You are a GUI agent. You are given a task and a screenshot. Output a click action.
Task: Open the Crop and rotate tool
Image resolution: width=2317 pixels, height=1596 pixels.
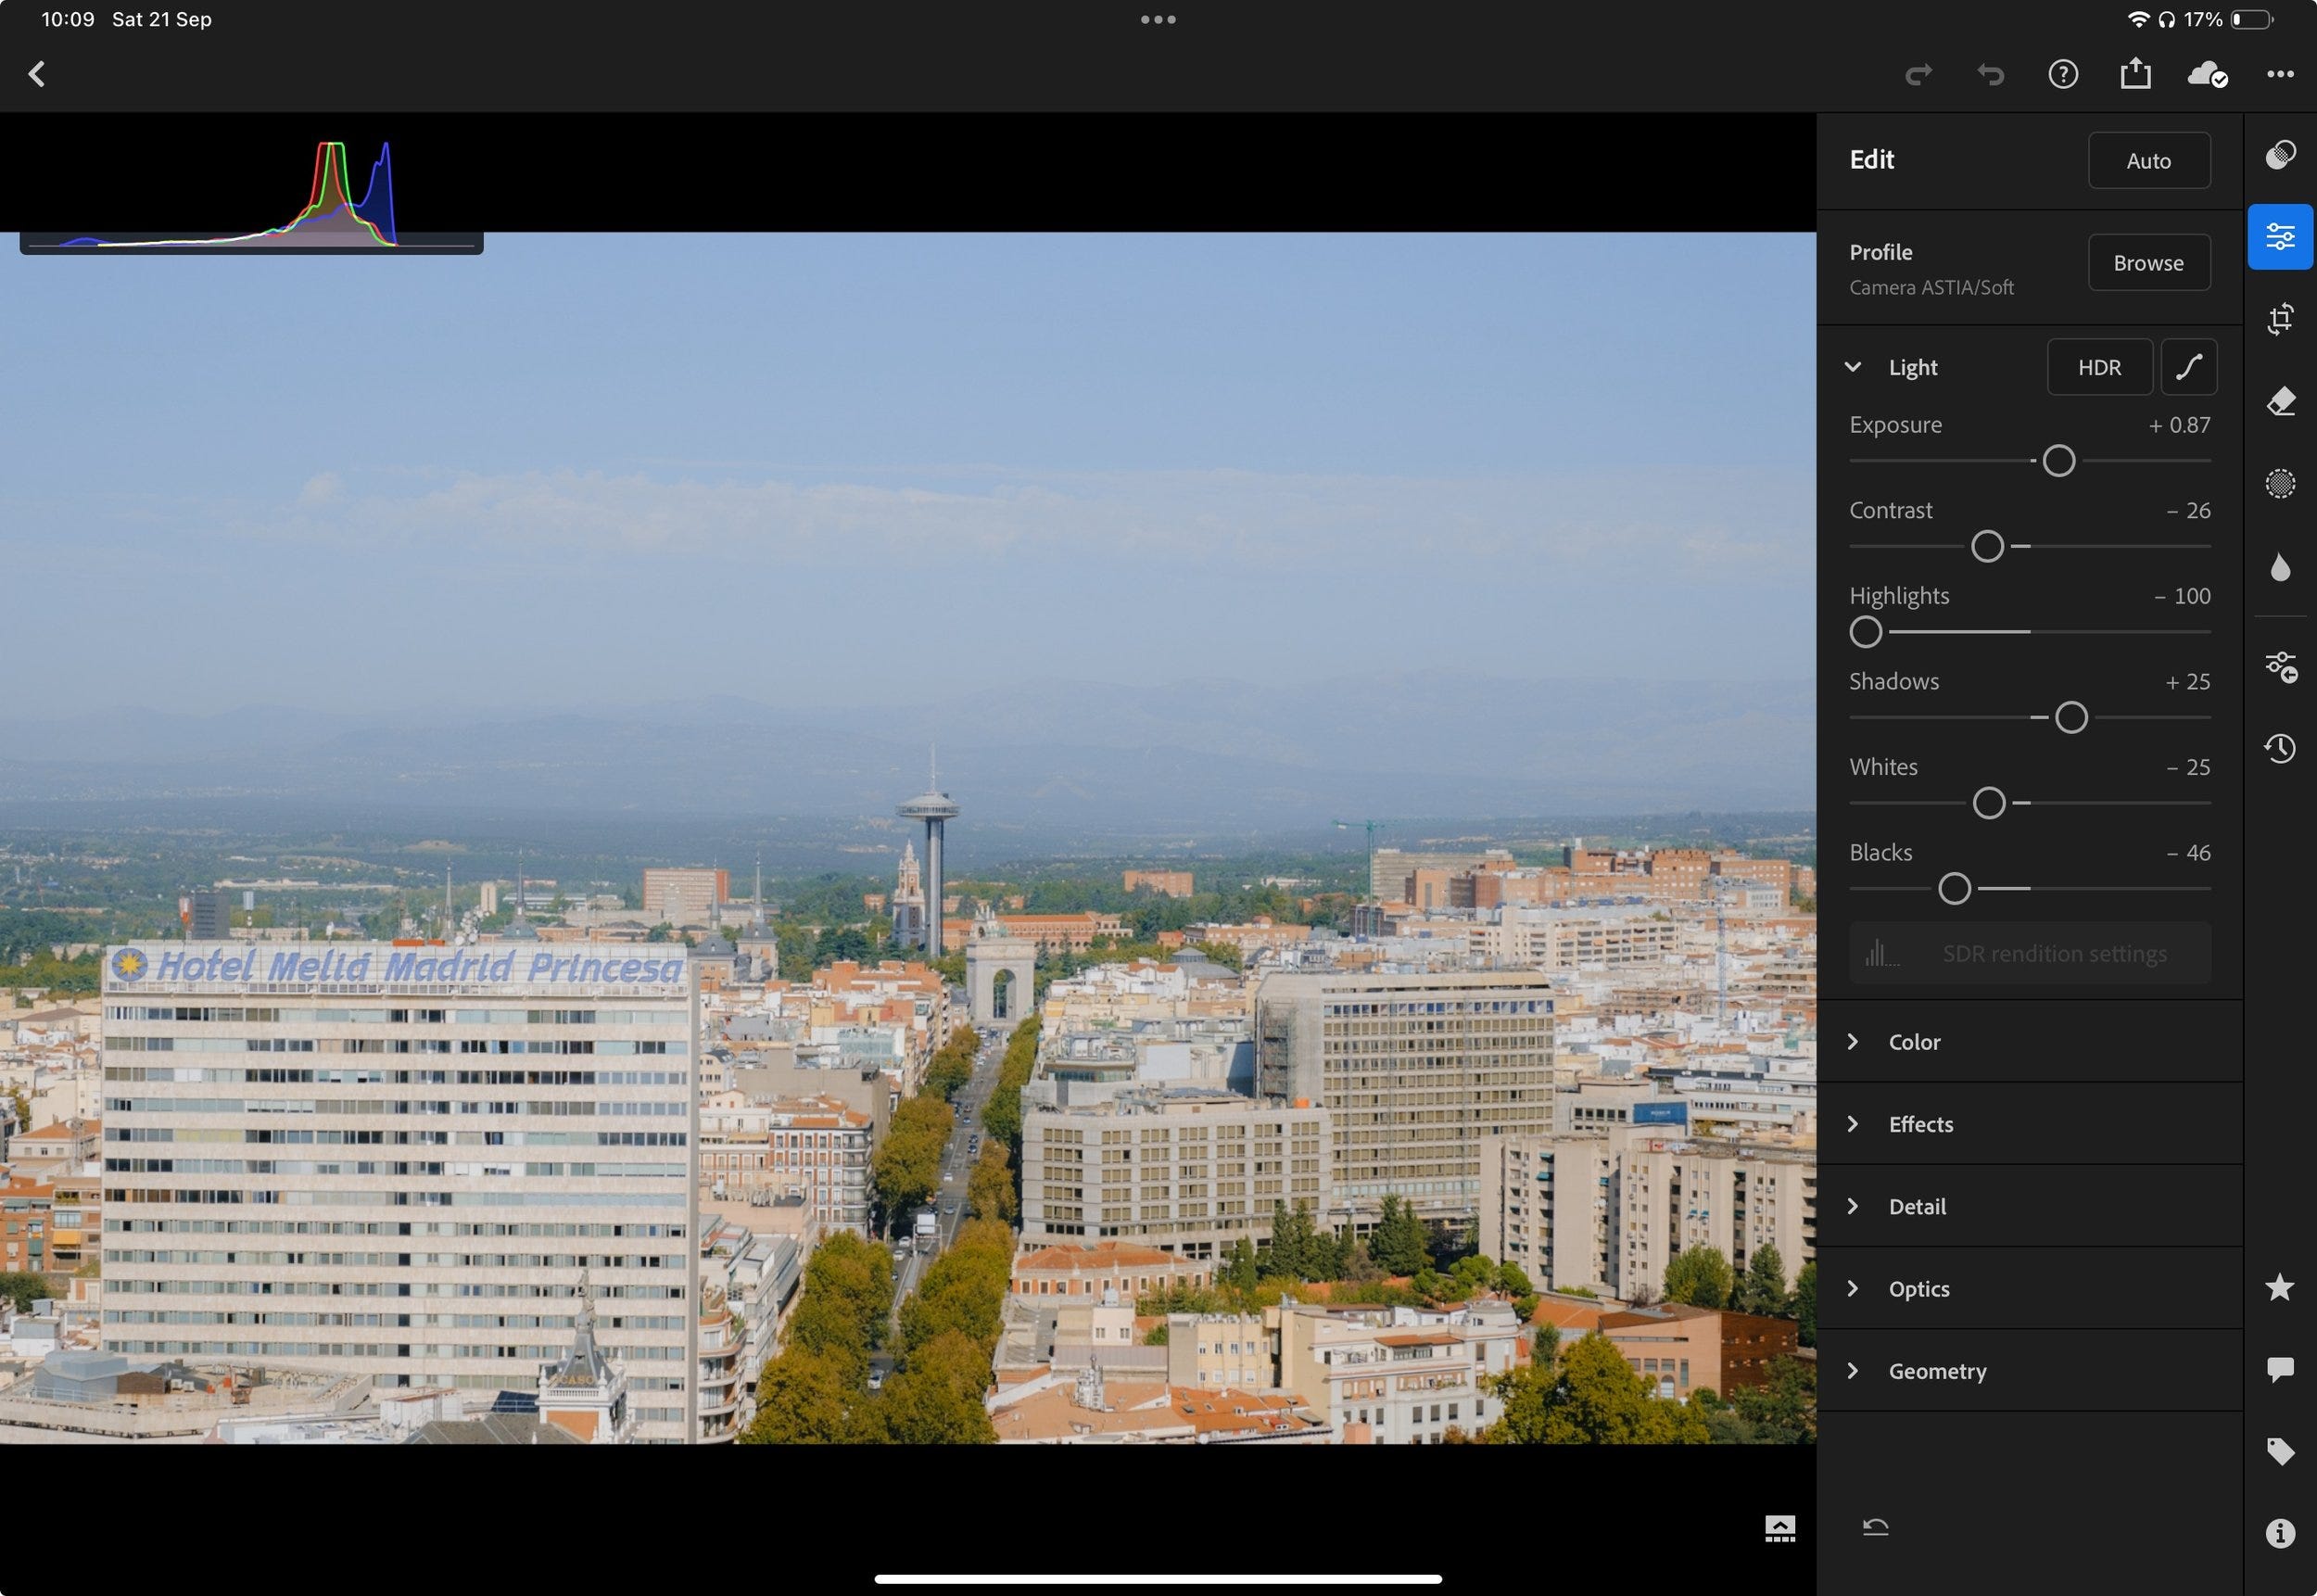(x=2280, y=319)
